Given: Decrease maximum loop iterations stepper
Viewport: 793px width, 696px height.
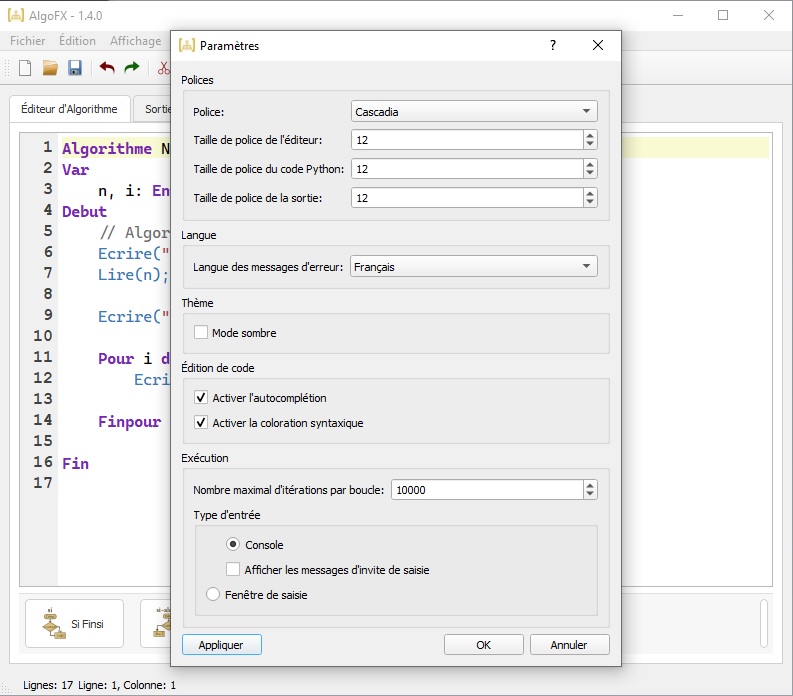Looking at the screenshot, I should (x=590, y=494).
